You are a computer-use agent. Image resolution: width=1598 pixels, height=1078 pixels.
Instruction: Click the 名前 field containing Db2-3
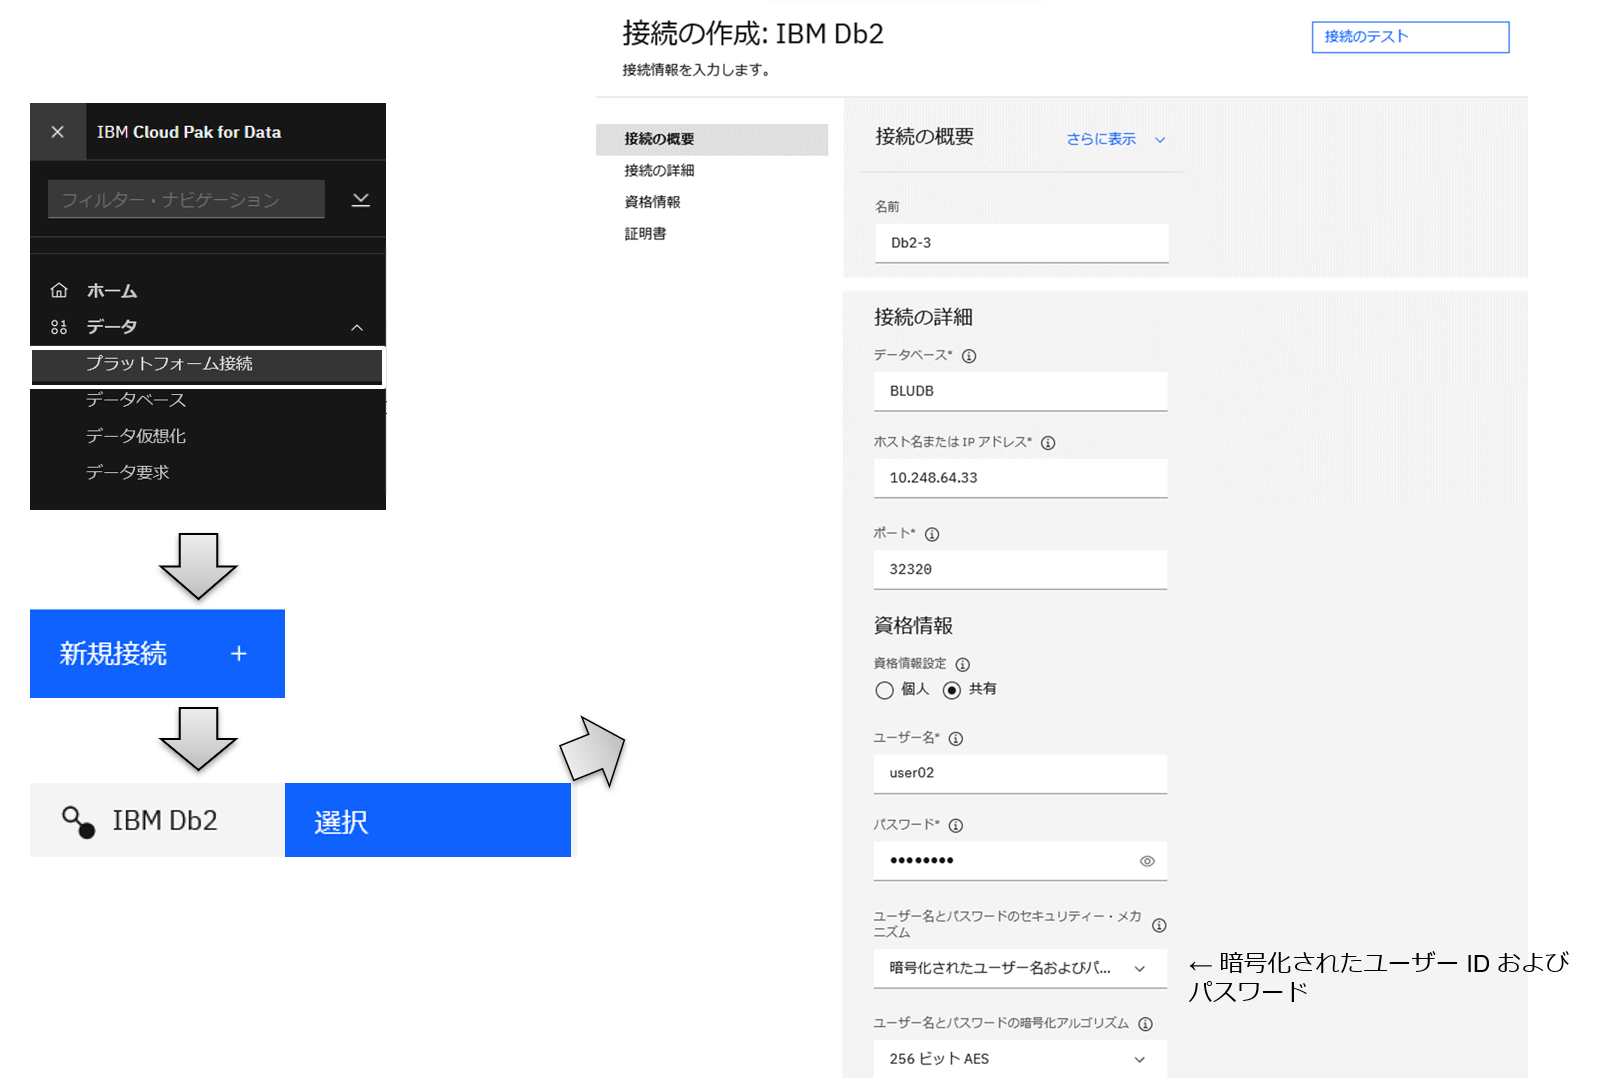pos(1022,243)
